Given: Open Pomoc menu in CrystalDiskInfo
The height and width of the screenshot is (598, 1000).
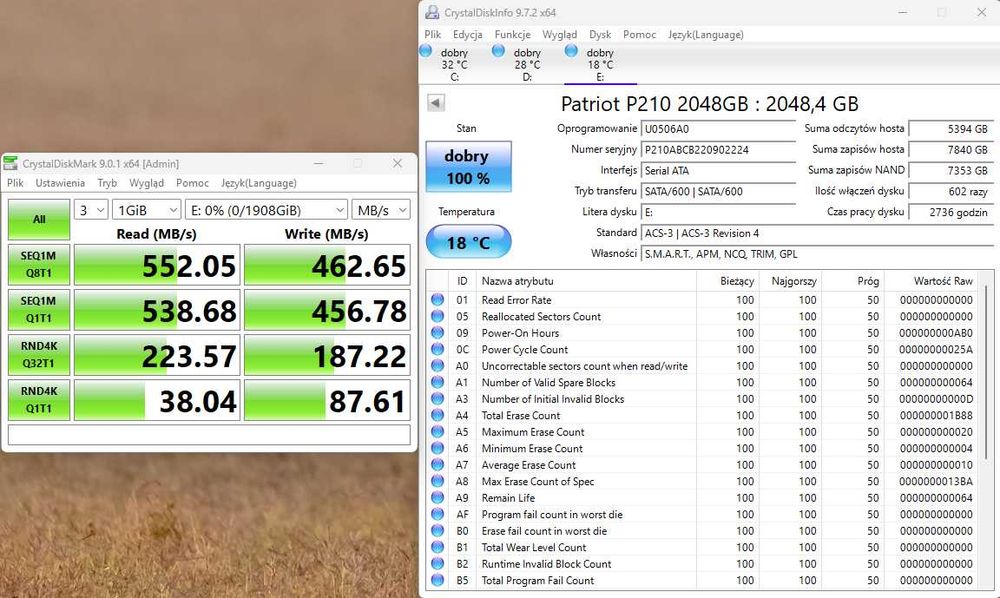Looking at the screenshot, I should pyautogui.click(x=640, y=34).
